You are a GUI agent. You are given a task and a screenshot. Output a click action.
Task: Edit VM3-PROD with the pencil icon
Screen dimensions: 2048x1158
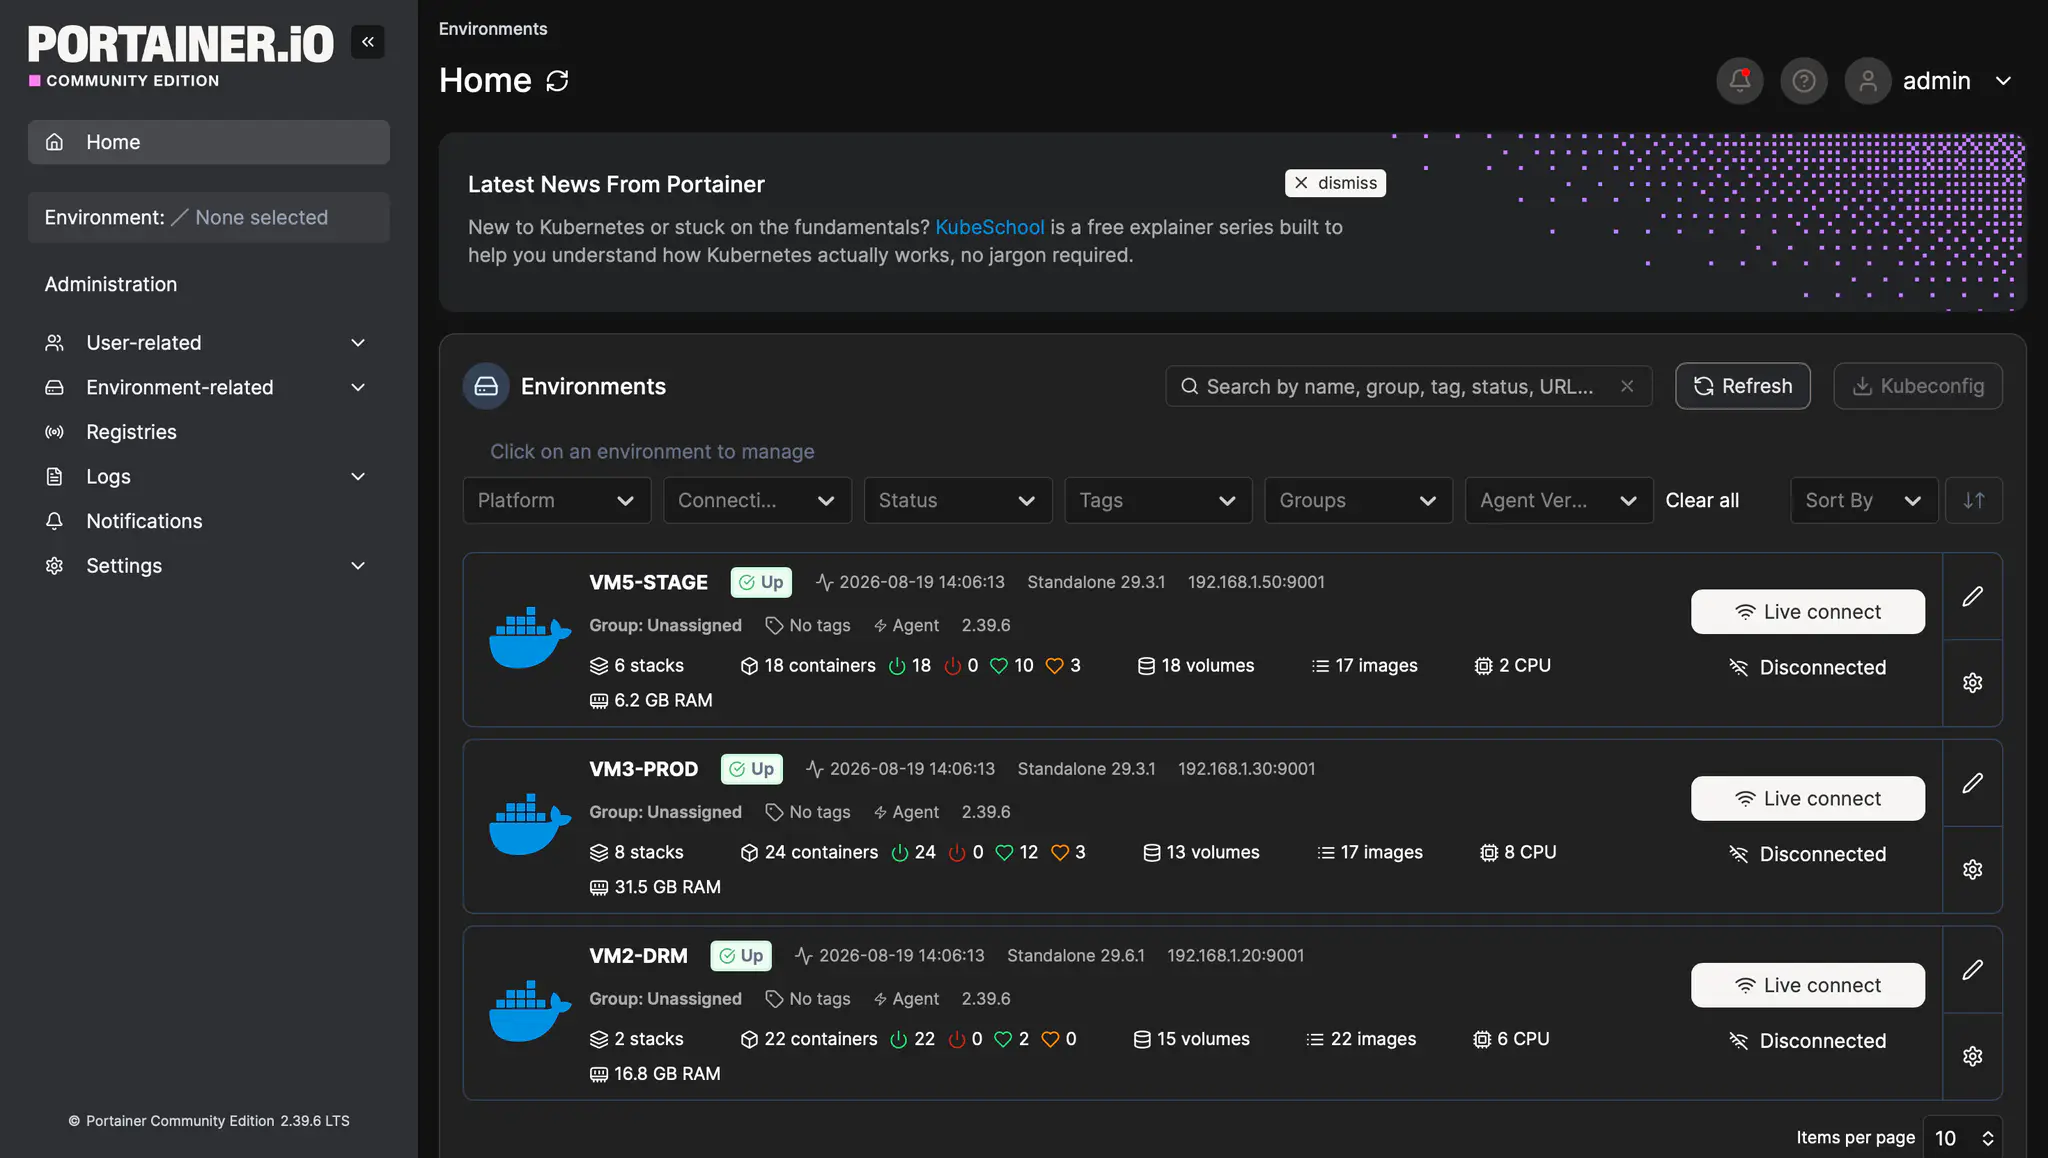(x=1972, y=784)
